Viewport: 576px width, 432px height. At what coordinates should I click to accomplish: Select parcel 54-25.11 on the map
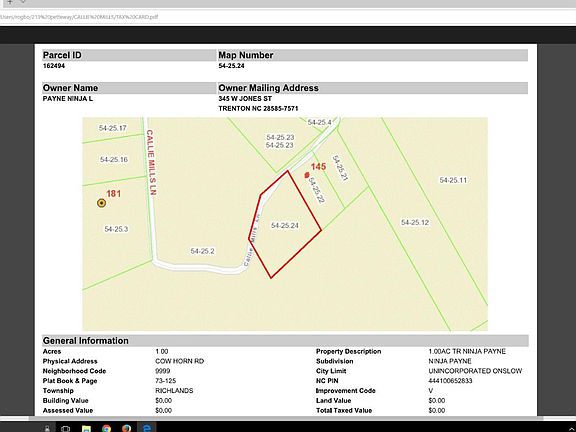pyautogui.click(x=453, y=180)
